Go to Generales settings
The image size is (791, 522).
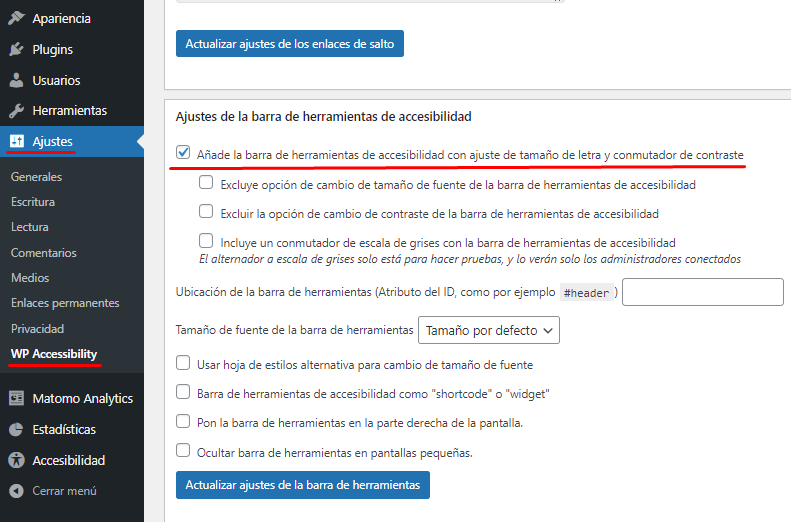36,177
